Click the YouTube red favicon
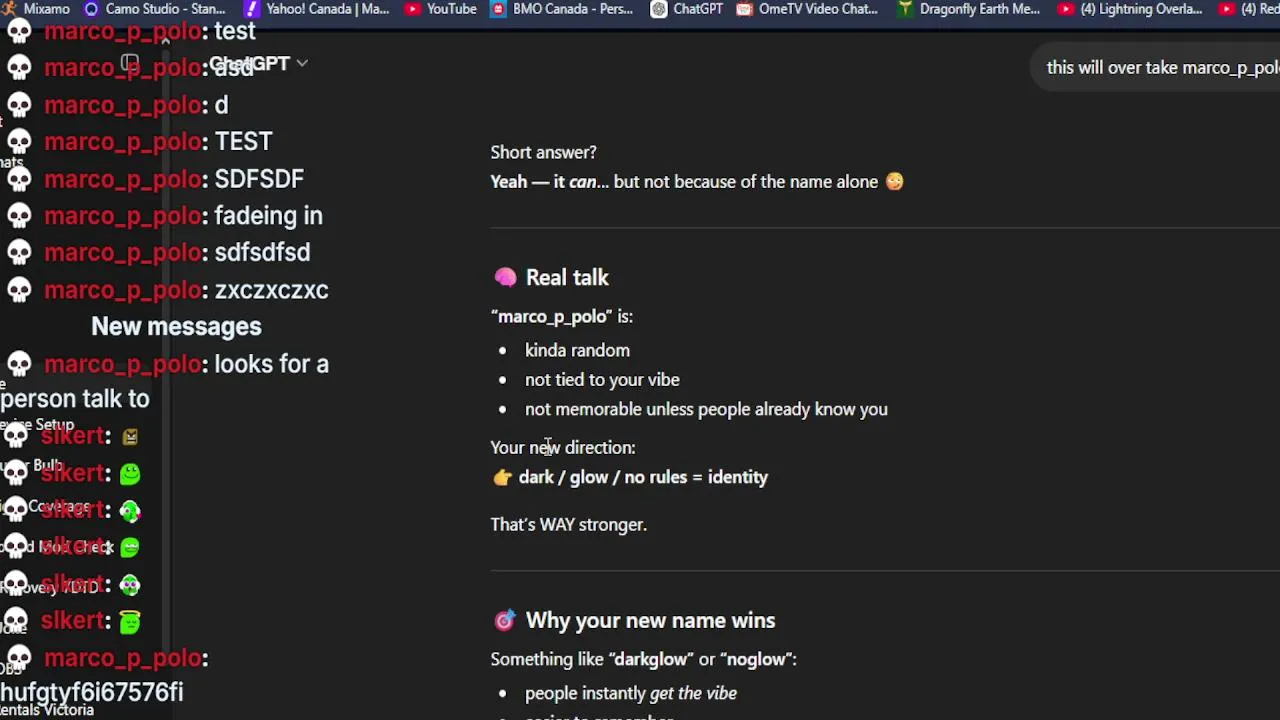 point(412,9)
